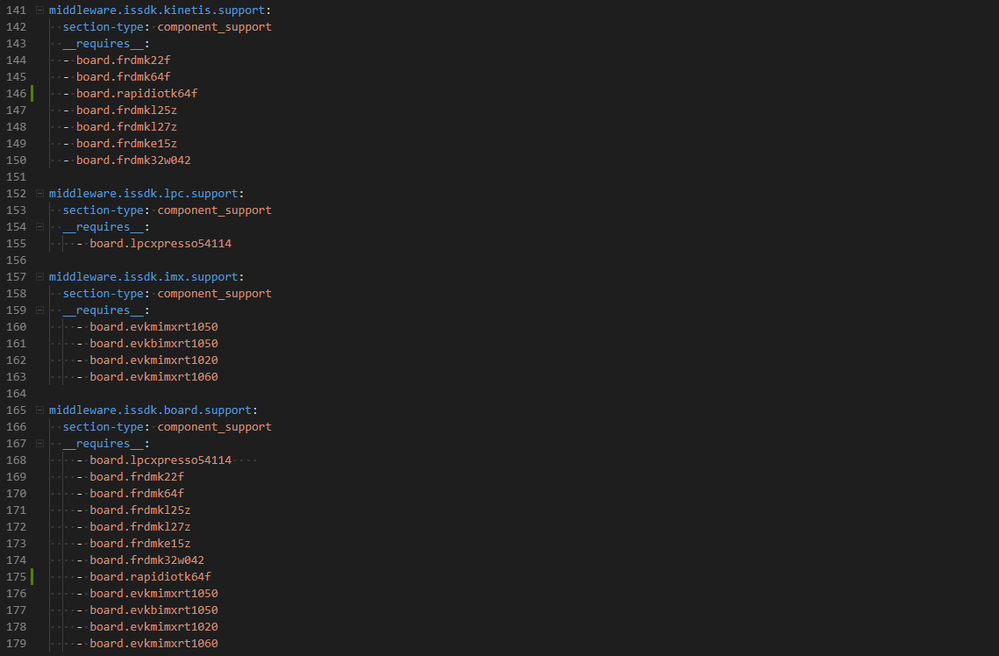
Task: Collapse the middleware.issdk.board.support fold marker
Action: point(40,410)
